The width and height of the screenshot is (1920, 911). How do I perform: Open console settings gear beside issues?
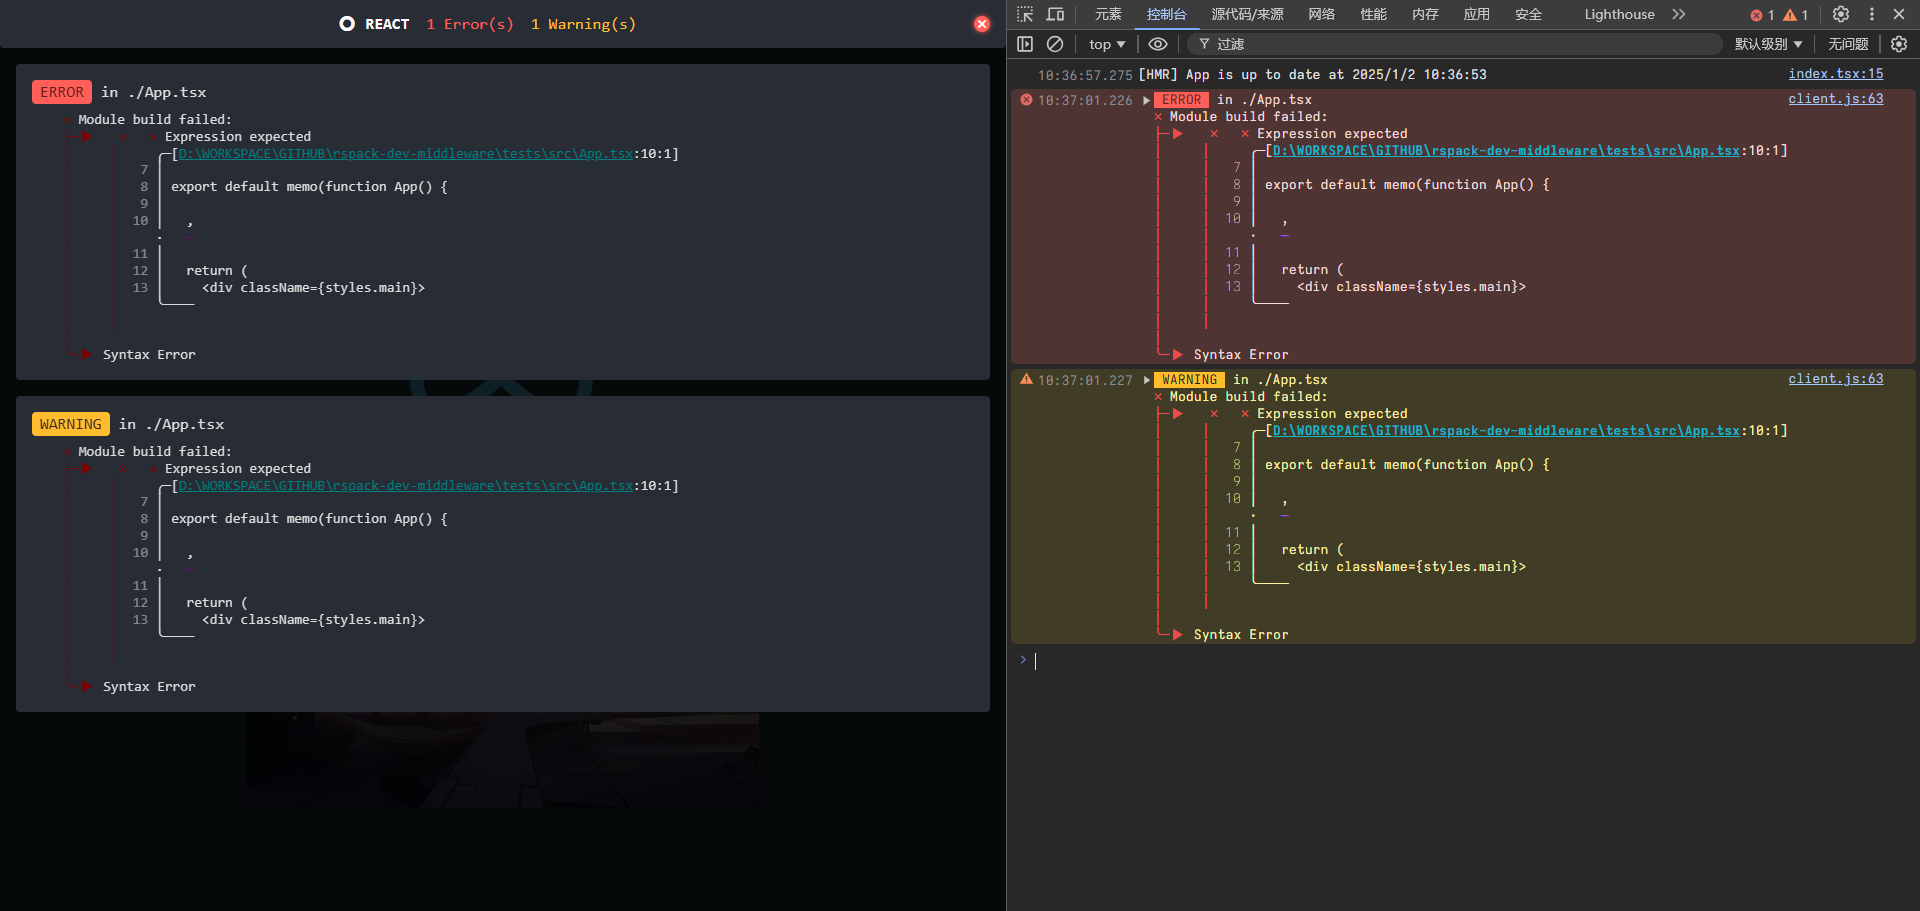pos(1899,44)
